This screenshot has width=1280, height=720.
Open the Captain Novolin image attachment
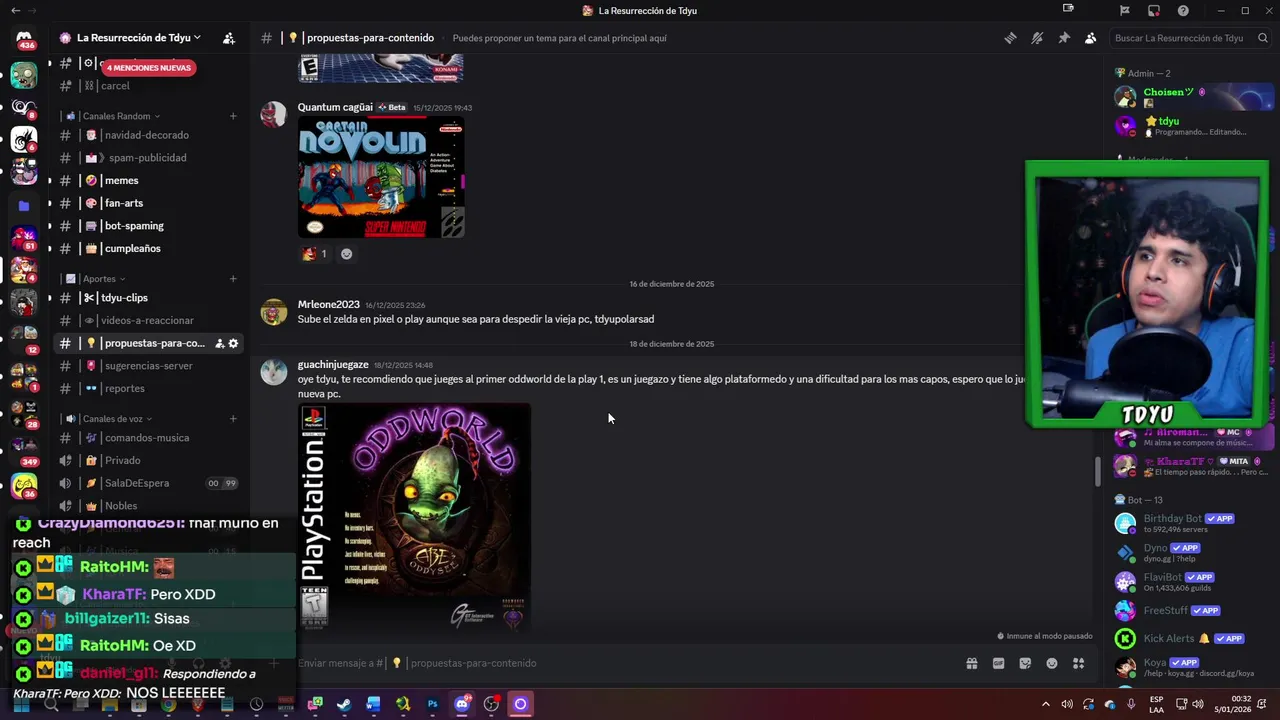tap(381, 177)
